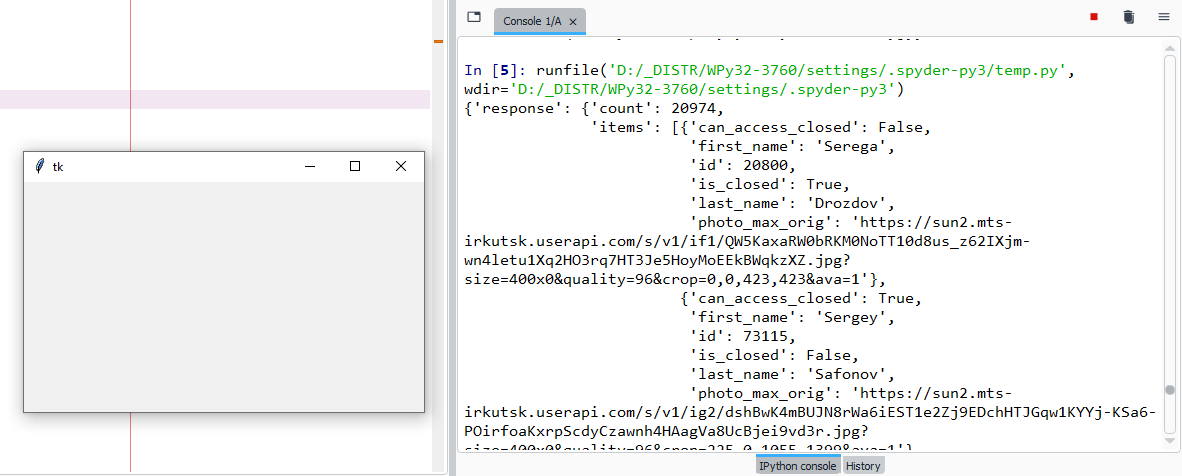Stop the running command with red square
Screen dimensions: 1182x476
pos(1094,17)
